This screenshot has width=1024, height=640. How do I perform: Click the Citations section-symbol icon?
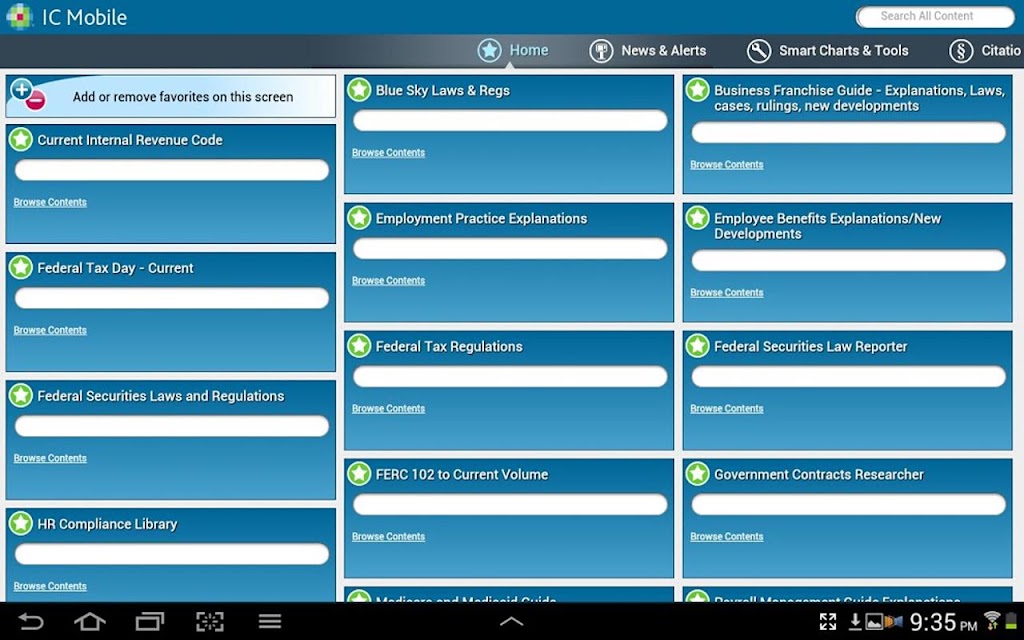pyautogui.click(x=961, y=50)
